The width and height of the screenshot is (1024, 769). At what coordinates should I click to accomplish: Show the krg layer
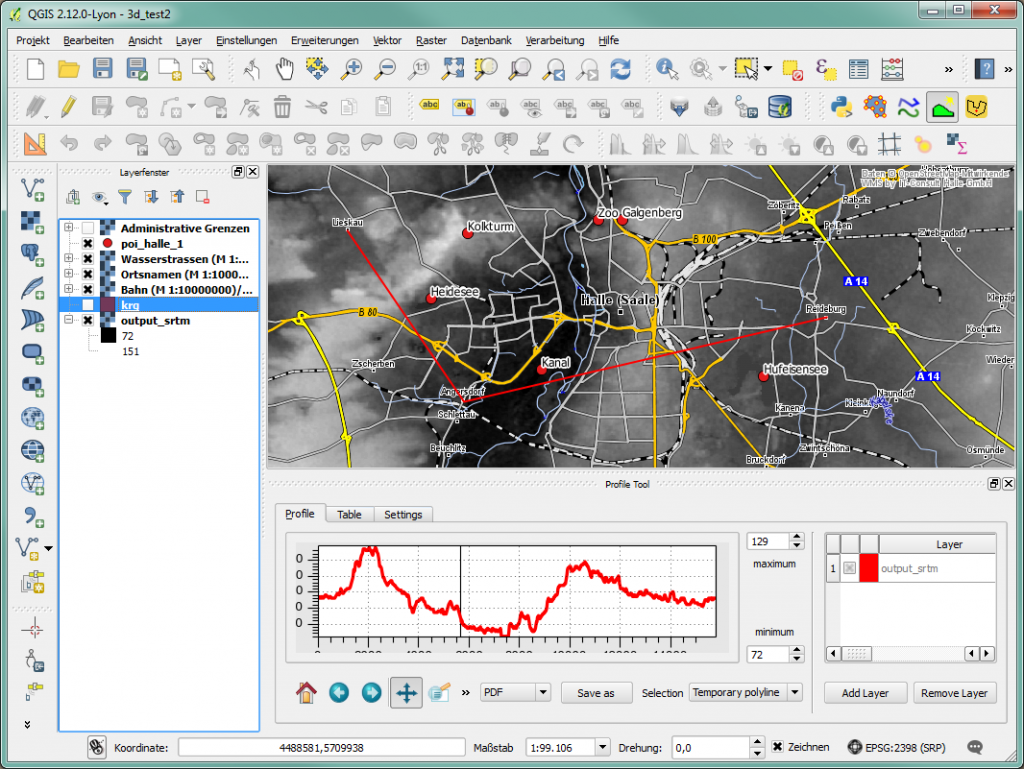click(88, 306)
